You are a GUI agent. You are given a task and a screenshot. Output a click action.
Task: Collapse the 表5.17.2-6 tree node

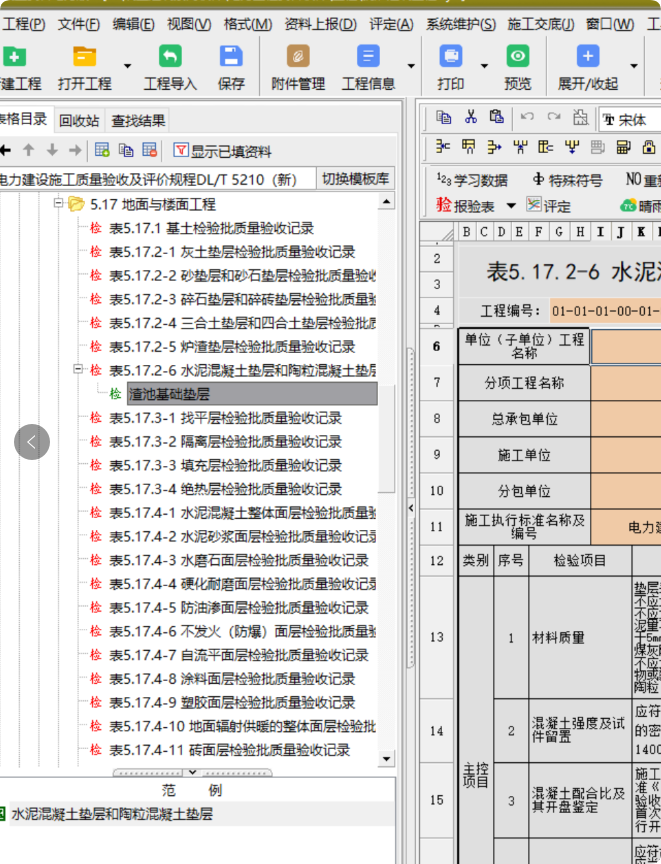[x=77, y=370]
